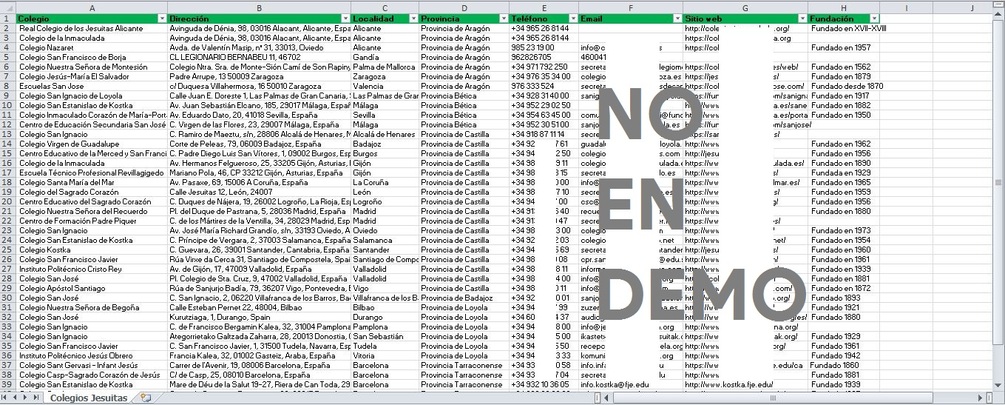Click Select All corner of grid

pos(8,8)
